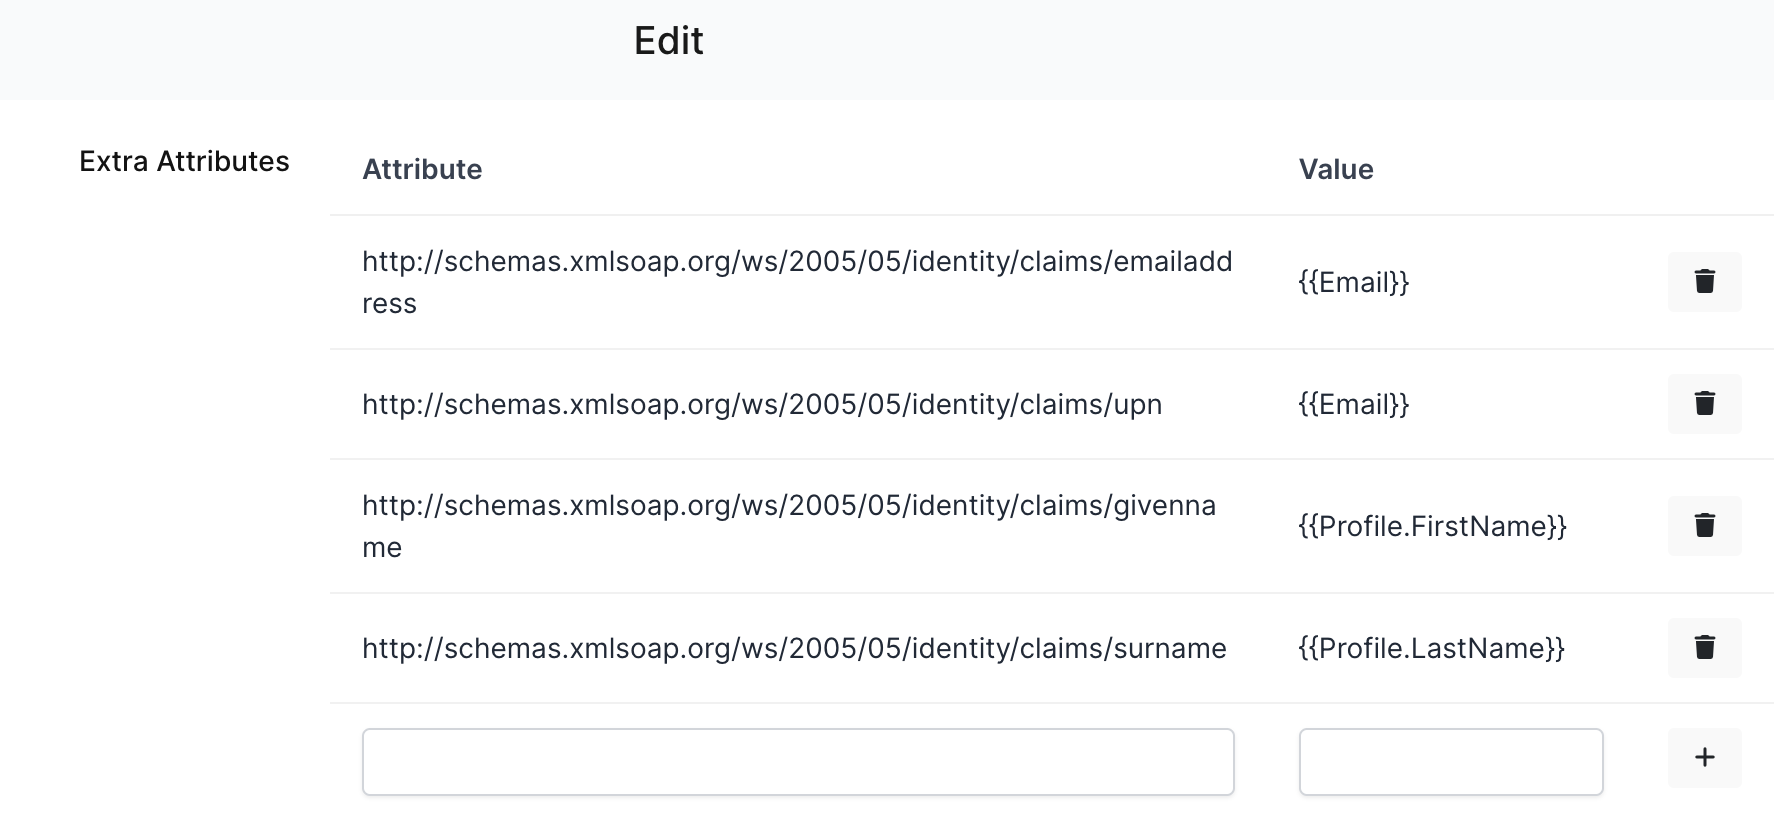Image resolution: width=1774 pixels, height=826 pixels.
Task: Click the {{Email}} value for emailaddress
Action: pos(1353,282)
